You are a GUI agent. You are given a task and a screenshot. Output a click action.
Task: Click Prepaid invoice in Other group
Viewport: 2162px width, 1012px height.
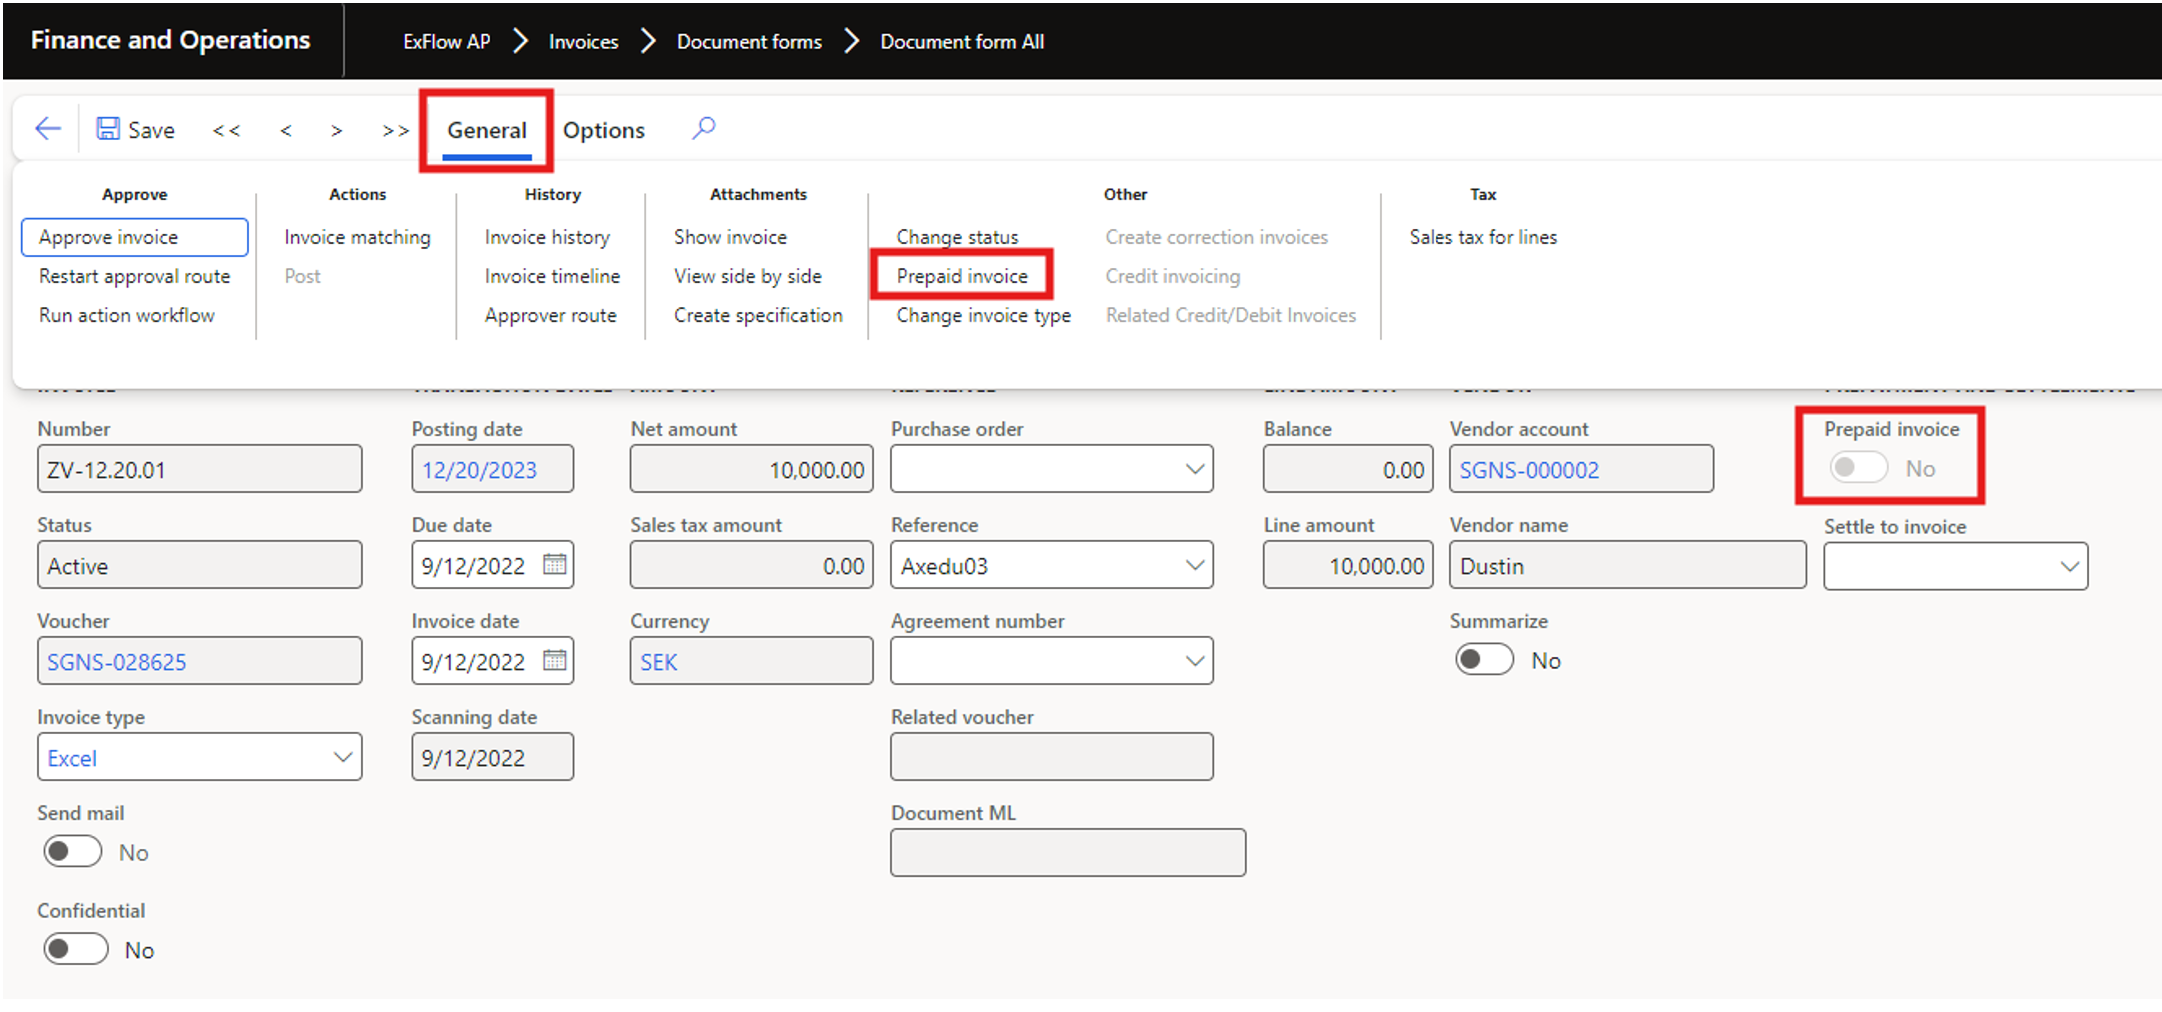tap(962, 276)
